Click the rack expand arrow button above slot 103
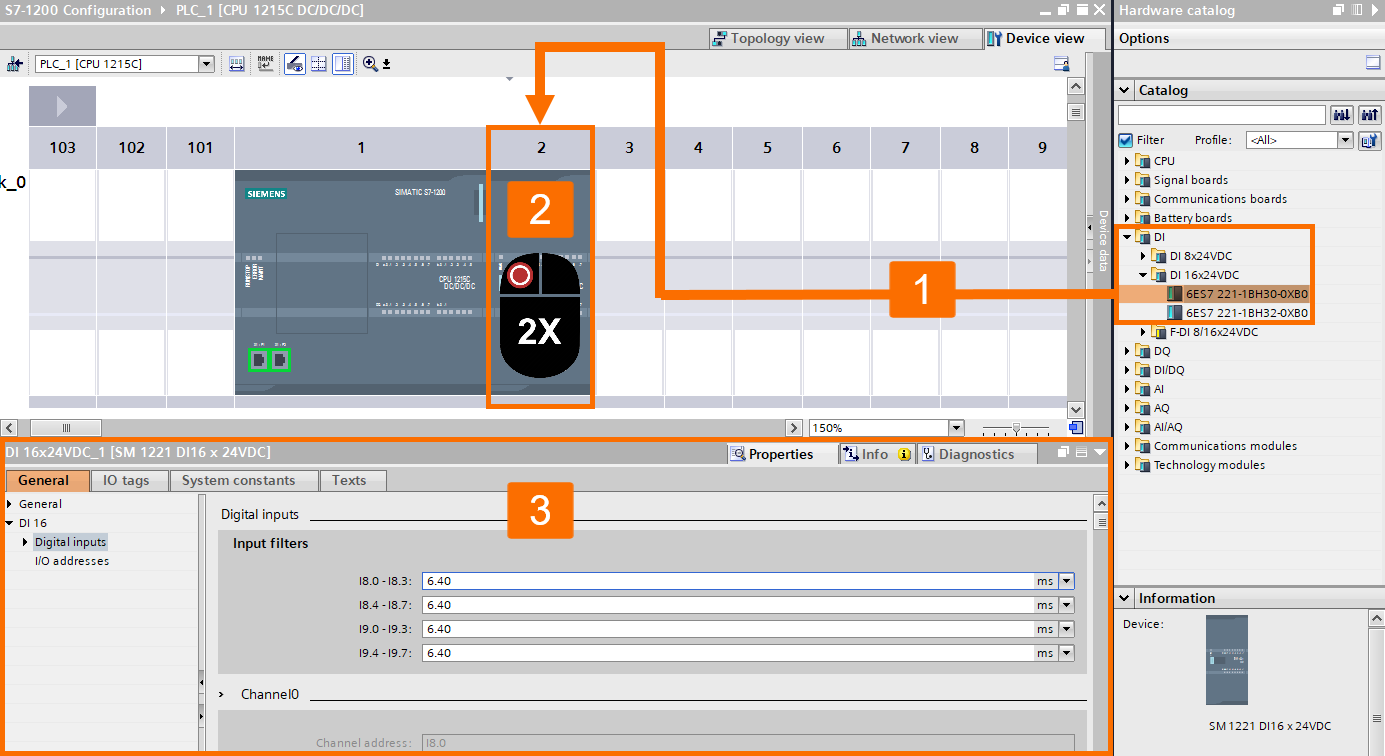1385x756 pixels. point(62,106)
